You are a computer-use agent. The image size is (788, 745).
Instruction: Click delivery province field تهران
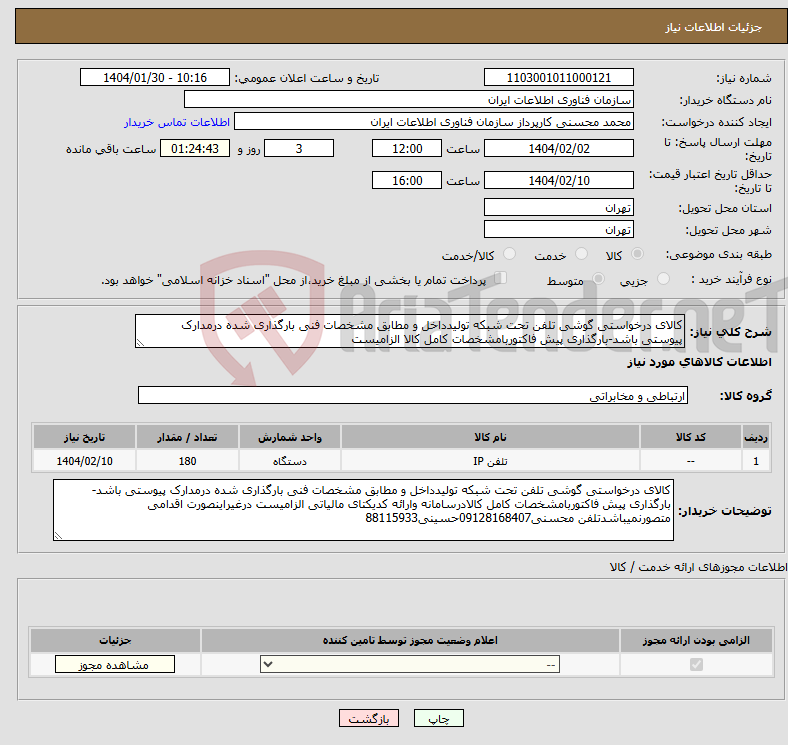pyautogui.click(x=558, y=207)
